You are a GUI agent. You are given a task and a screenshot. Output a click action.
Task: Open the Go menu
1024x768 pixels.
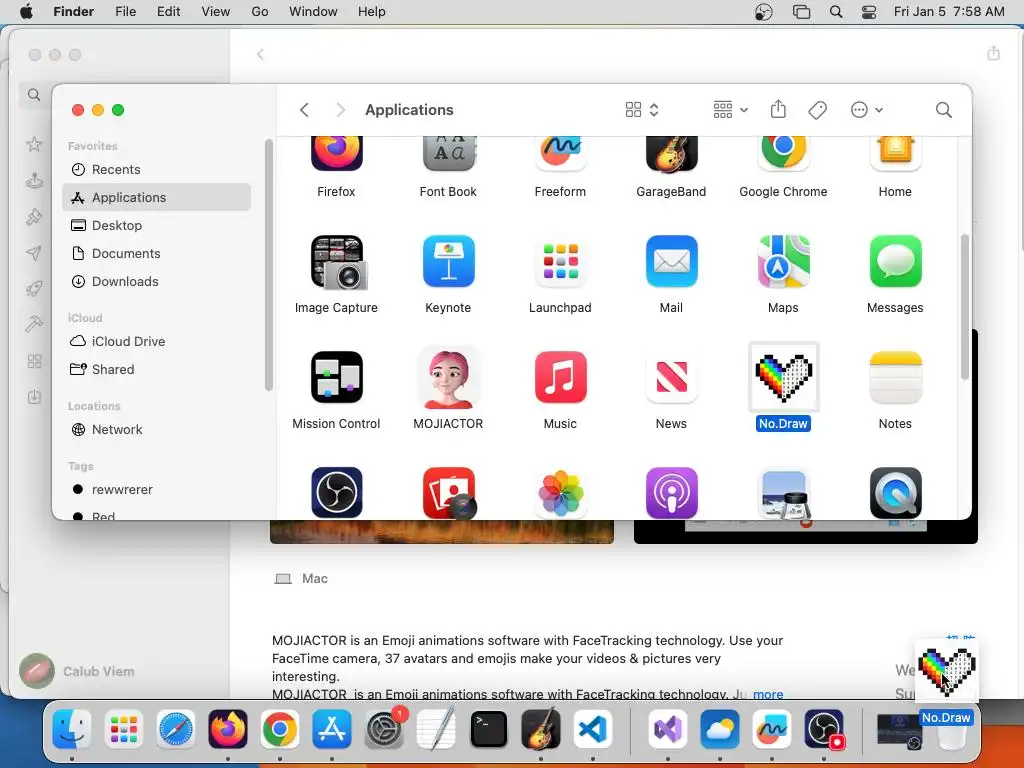(x=260, y=12)
